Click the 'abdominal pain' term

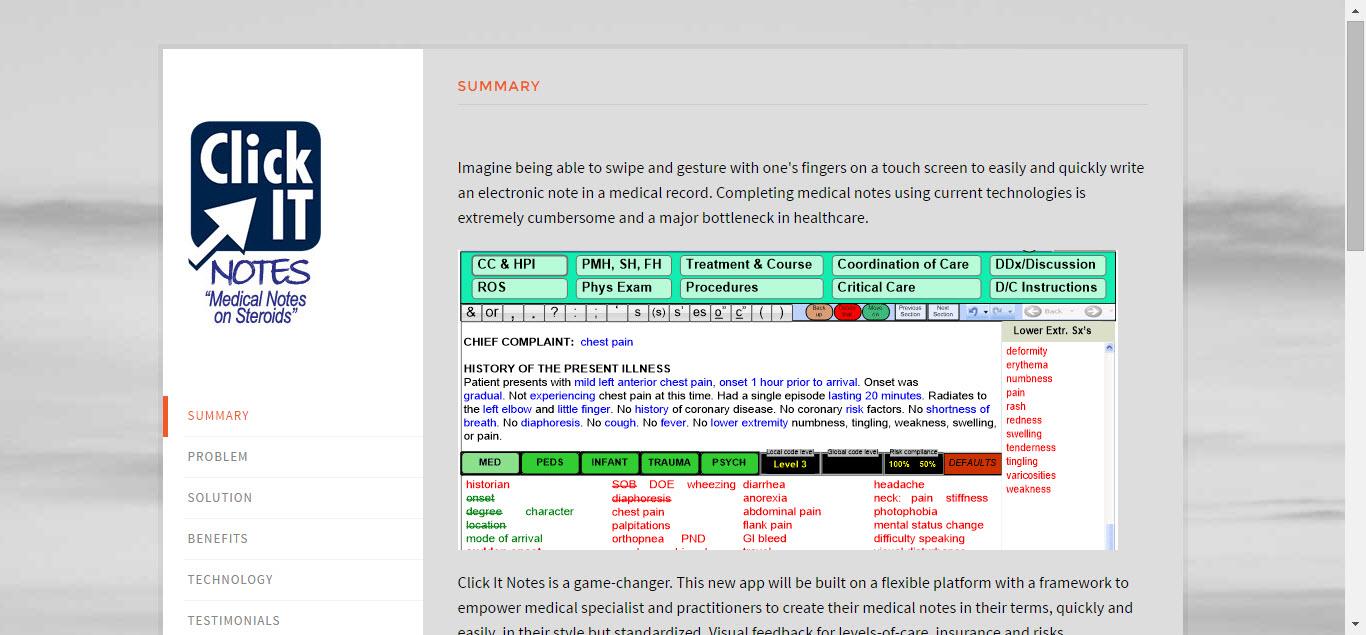782,512
